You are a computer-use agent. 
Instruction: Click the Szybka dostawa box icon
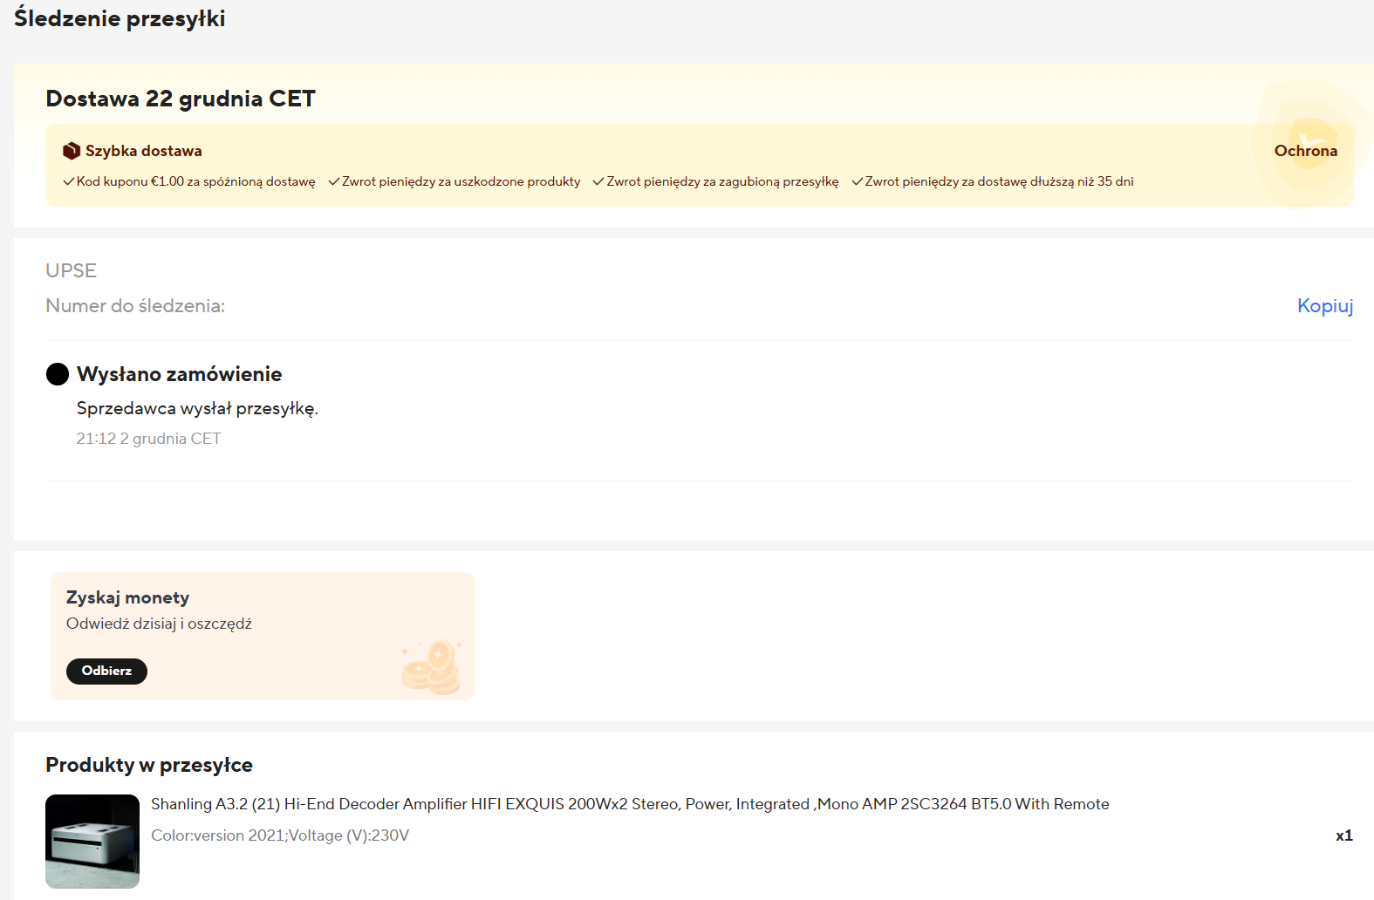click(x=71, y=151)
